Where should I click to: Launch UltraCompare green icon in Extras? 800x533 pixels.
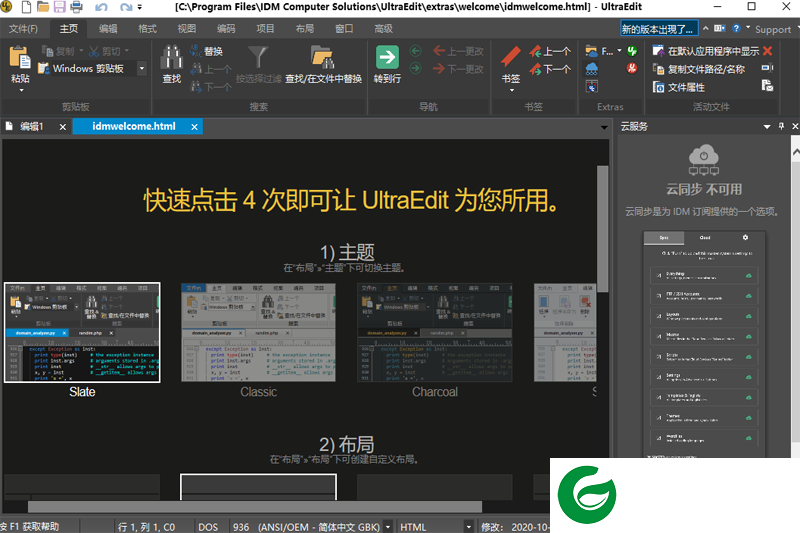[632, 51]
